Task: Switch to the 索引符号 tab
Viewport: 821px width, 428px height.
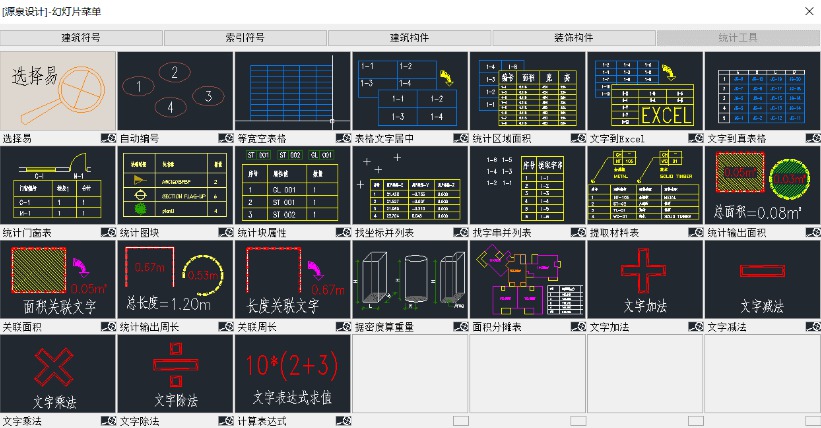Action: pyautogui.click(x=245, y=38)
